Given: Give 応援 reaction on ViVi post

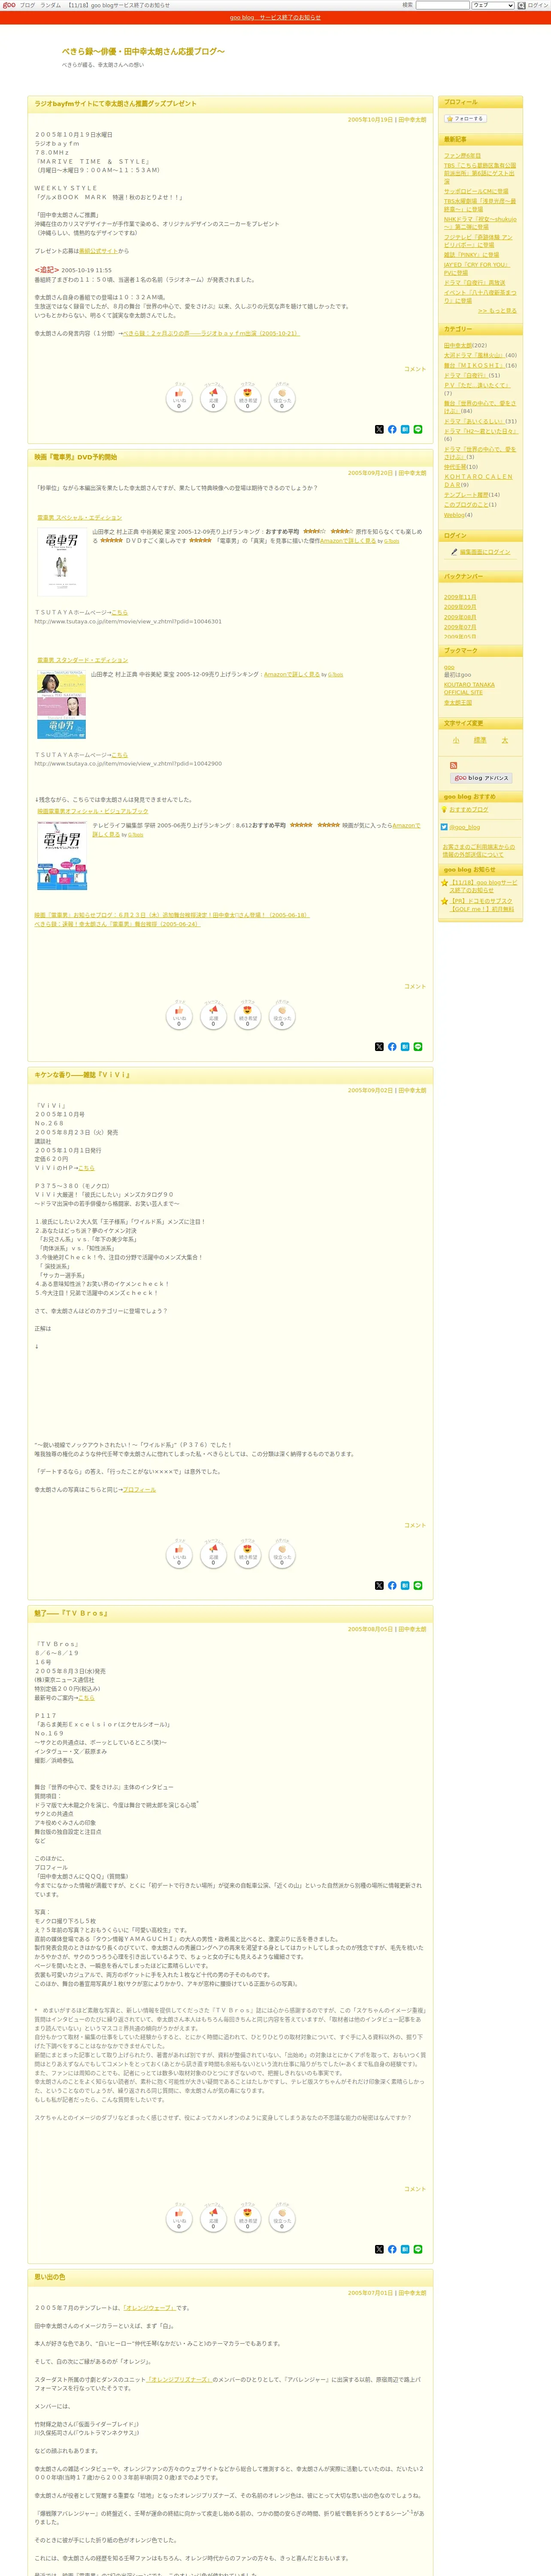Looking at the screenshot, I should point(213,1555).
